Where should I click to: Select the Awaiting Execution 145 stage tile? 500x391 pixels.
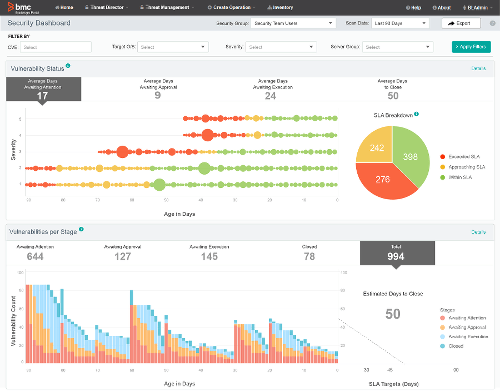click(209, 253)
